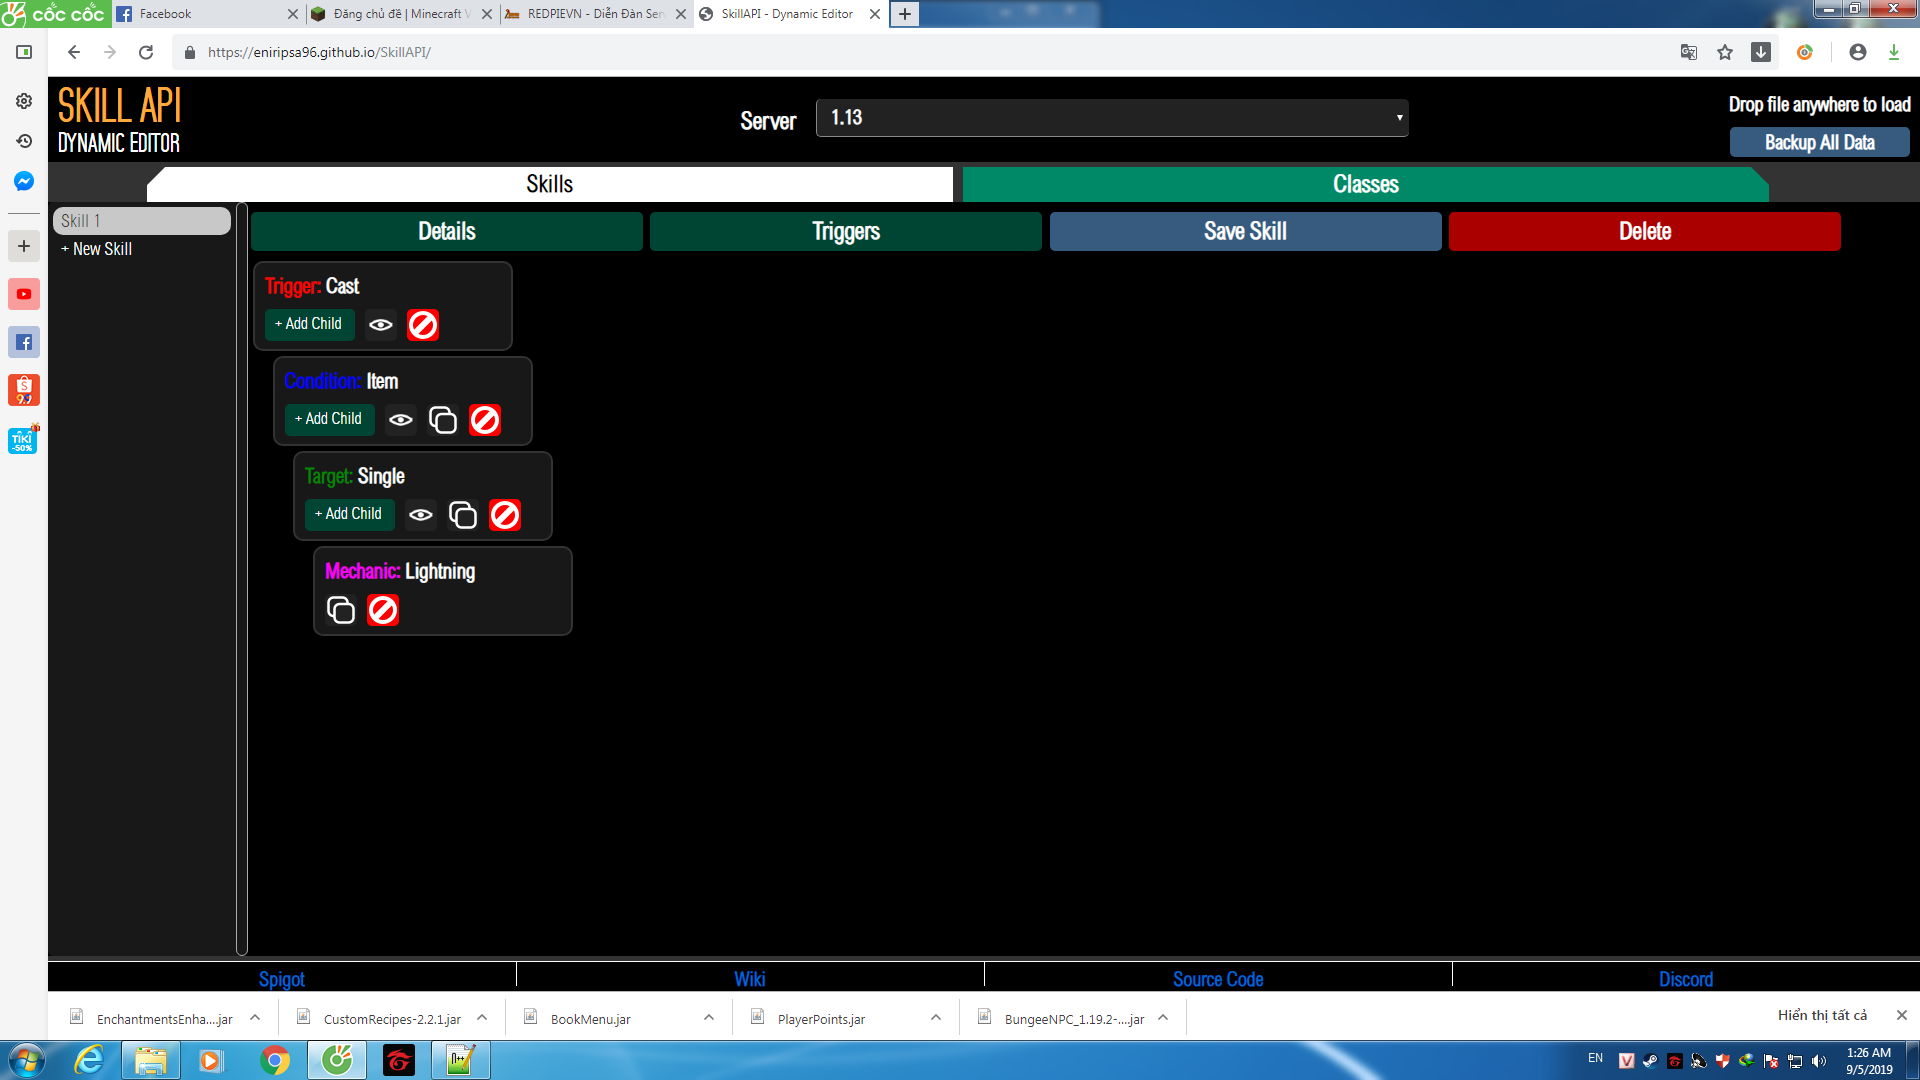This screenshot has width=1920, height=1080.
Task: Expand options for CustomRecipes-2.2.1.jar download
Action: coord(482,1018)
